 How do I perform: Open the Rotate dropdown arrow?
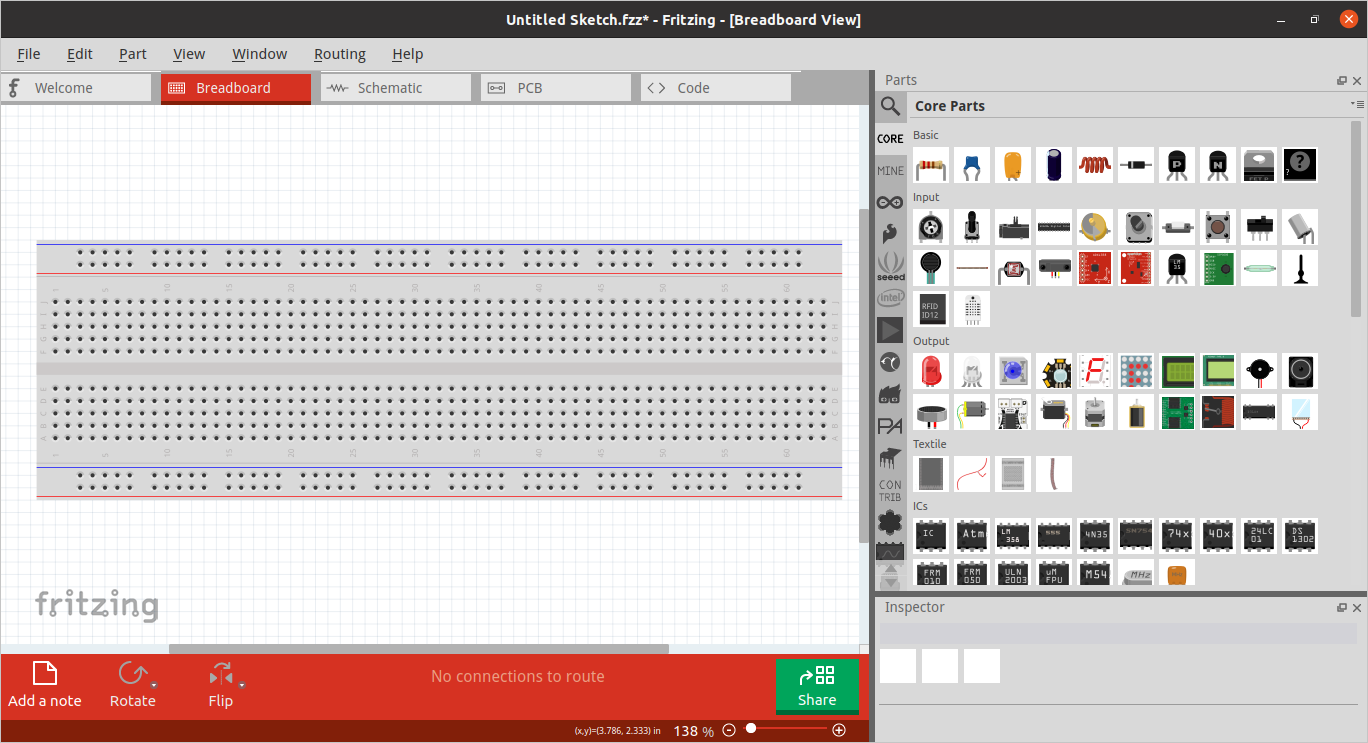(x=154, y=685)
